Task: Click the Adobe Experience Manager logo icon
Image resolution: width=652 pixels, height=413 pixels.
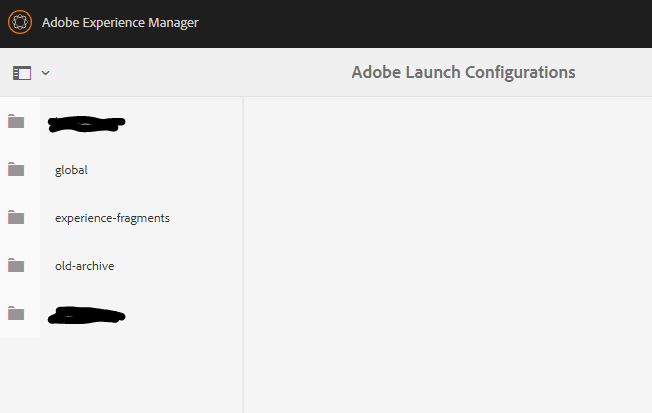Action: [20, 22]
